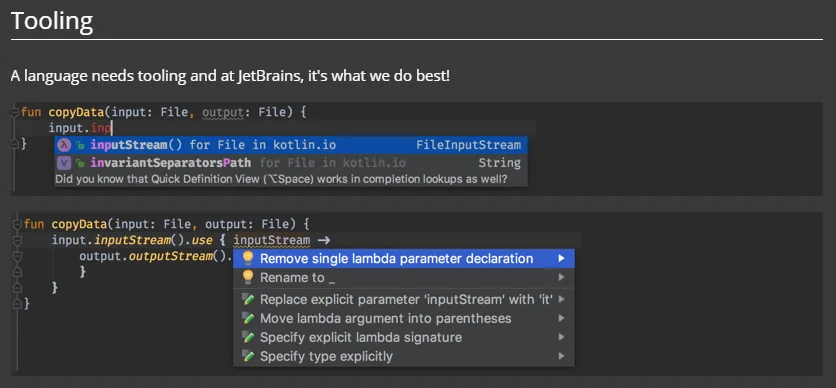Click the italic 'use' call in second snippet
This screenshot has width=836, height=388.
tap(202, 241)
